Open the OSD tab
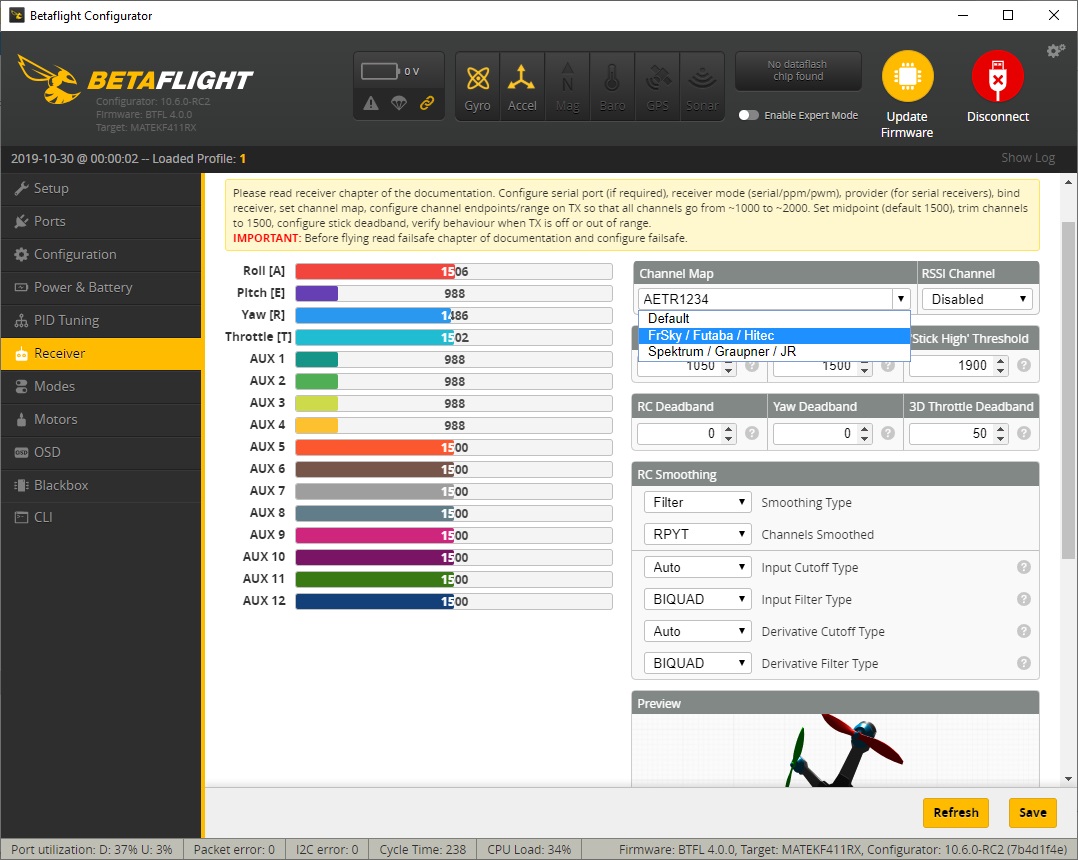Image resolution: width=1078 pixels, height=860 pixels. click(x=101, y=452)
